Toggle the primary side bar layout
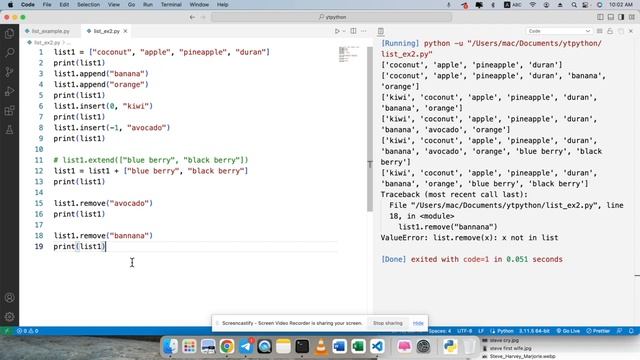Viewport: 640px width, 360px height. click(x=600, y=17)
